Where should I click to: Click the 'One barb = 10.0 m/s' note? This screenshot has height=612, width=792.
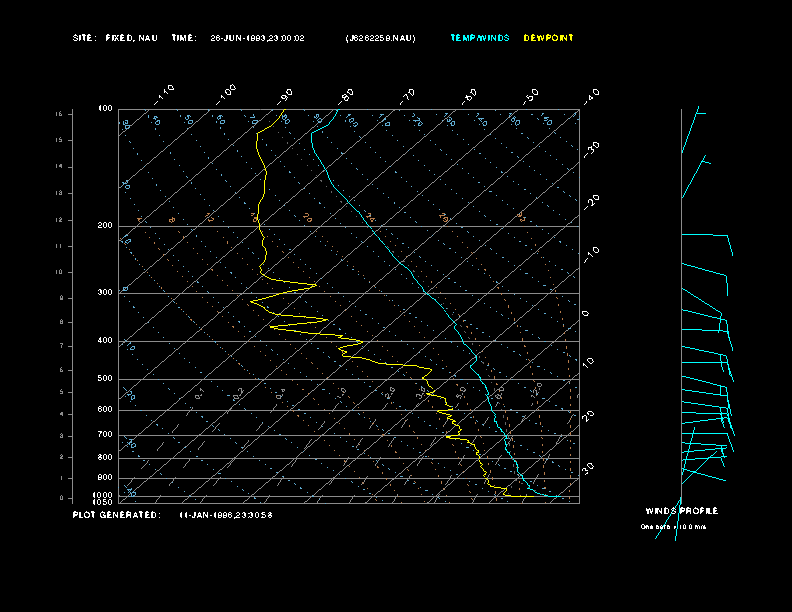673,527
